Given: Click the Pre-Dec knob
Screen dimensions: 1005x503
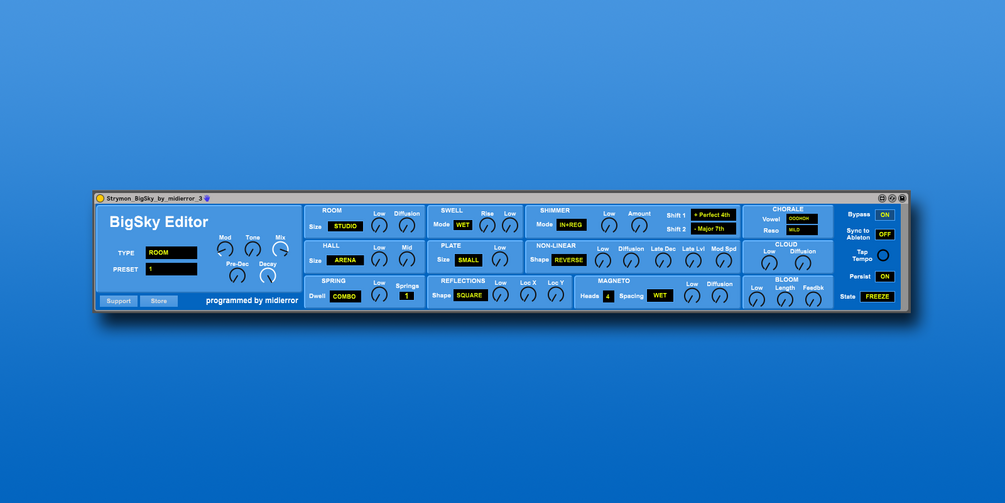Looking at the screenshot, I should [237, 276].
